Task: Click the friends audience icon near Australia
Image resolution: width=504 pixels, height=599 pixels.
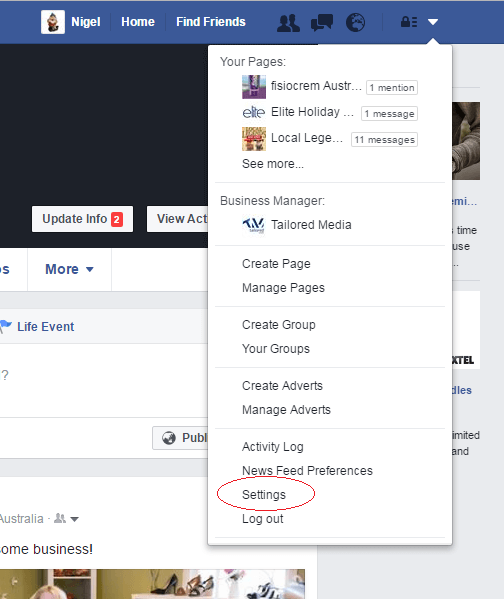Action: [x=60, y=518]
